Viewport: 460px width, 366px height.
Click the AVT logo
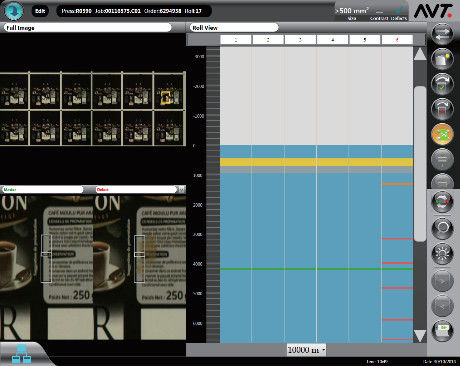click(x=433, y=12)
